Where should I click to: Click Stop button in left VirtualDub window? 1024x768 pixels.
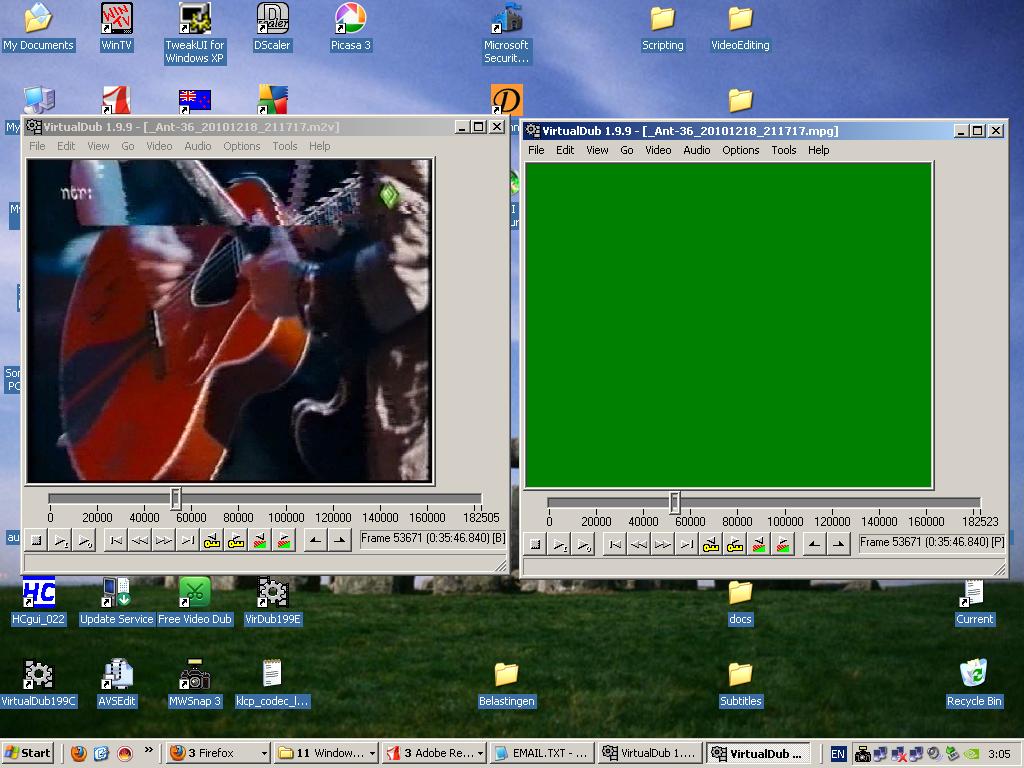coord(37,541)
